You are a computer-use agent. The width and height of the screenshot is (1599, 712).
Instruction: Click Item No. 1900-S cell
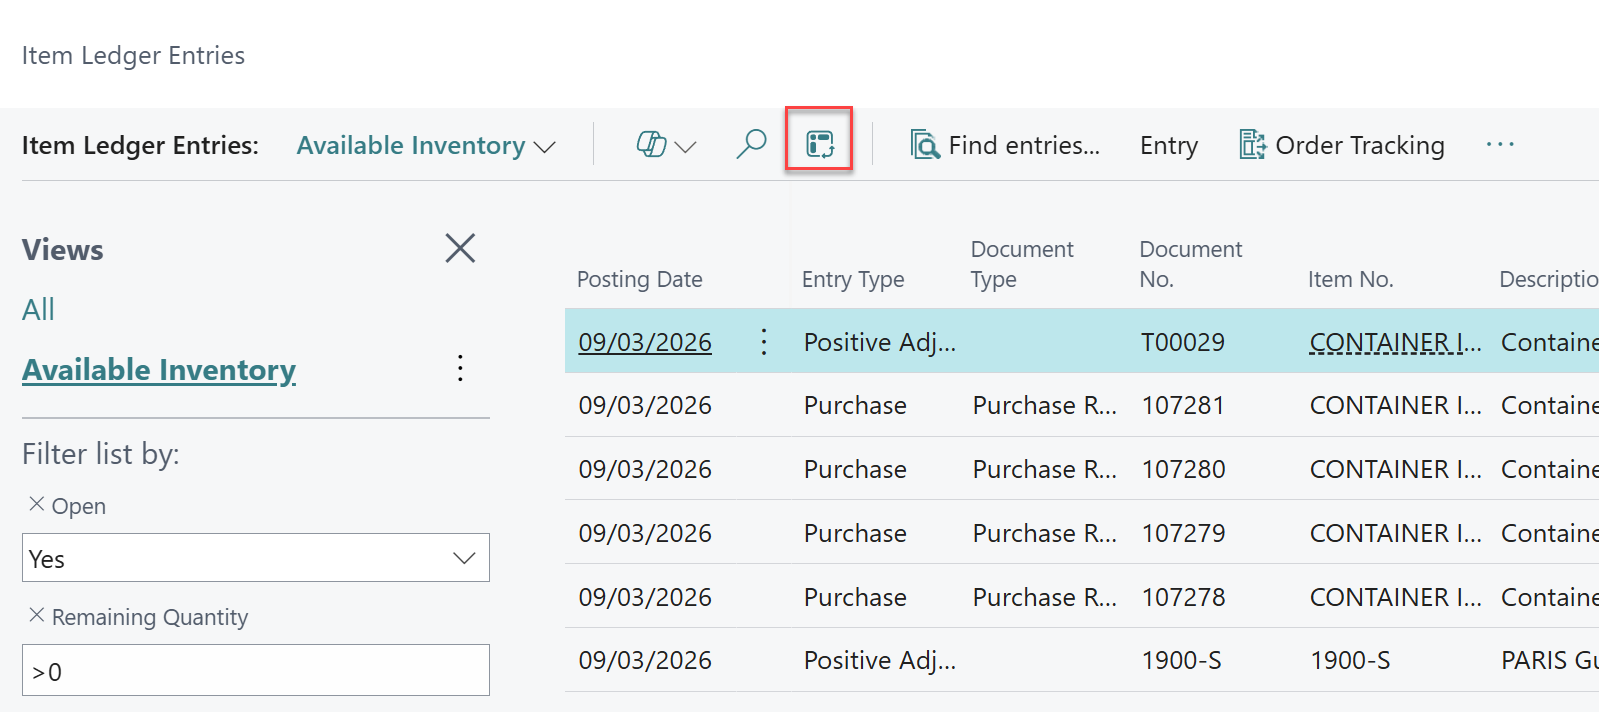tap(1350, 660)
